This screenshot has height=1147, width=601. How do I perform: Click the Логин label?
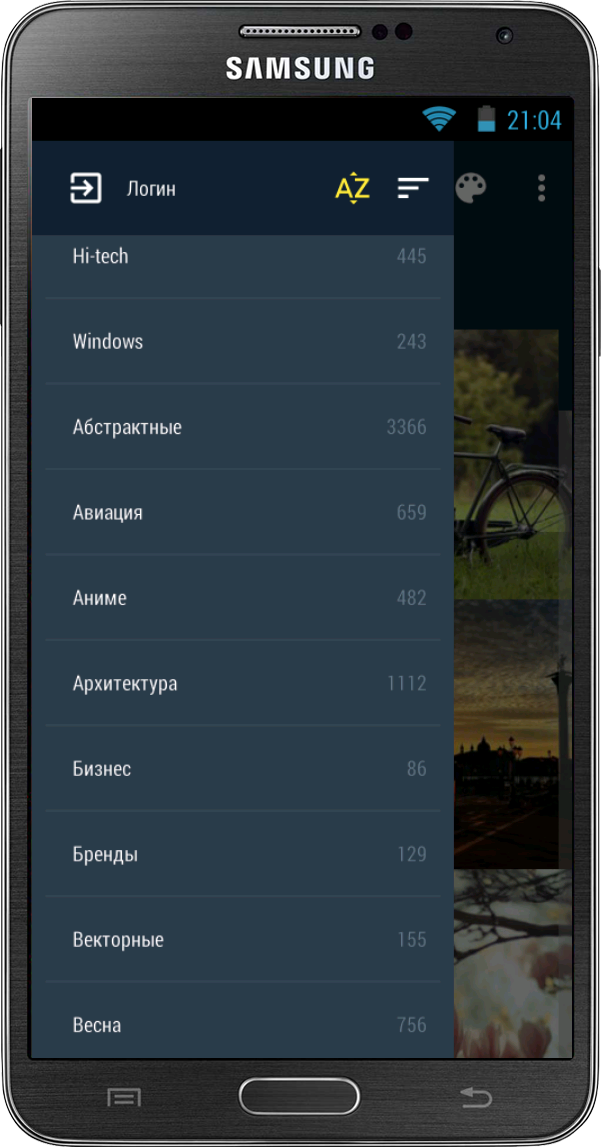[151, 189]
